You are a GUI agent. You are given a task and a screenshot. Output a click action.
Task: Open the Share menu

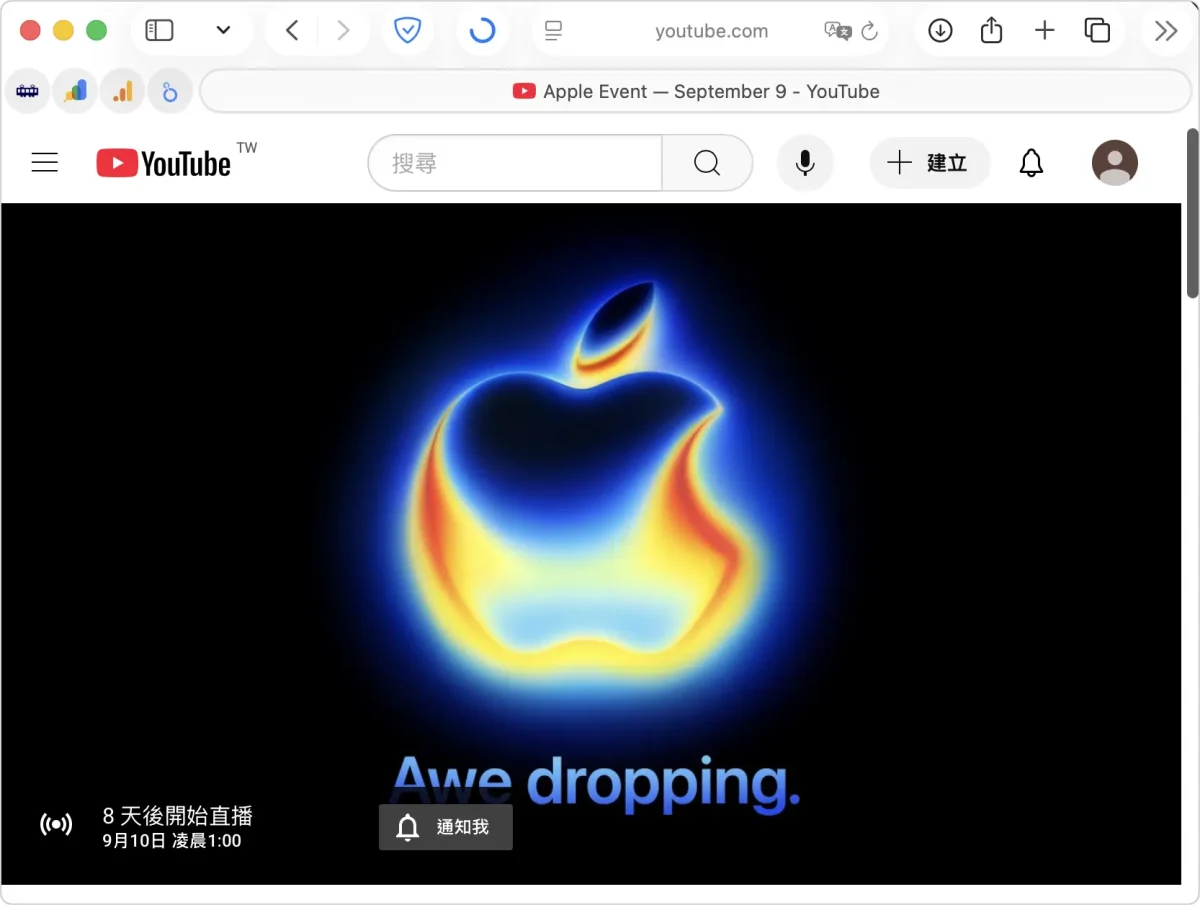[x=991, y=30]
